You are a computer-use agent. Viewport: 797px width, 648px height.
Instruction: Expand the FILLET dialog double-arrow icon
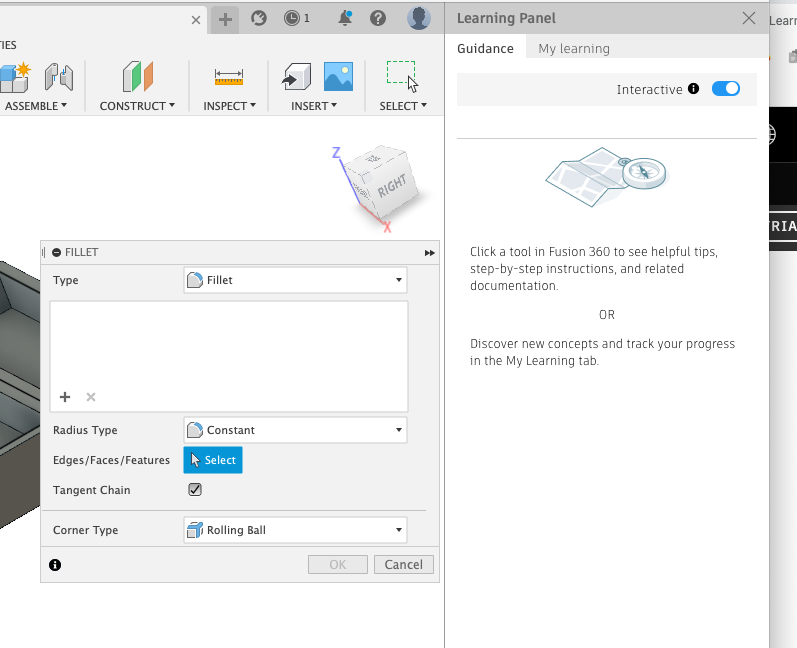[430, 253]
